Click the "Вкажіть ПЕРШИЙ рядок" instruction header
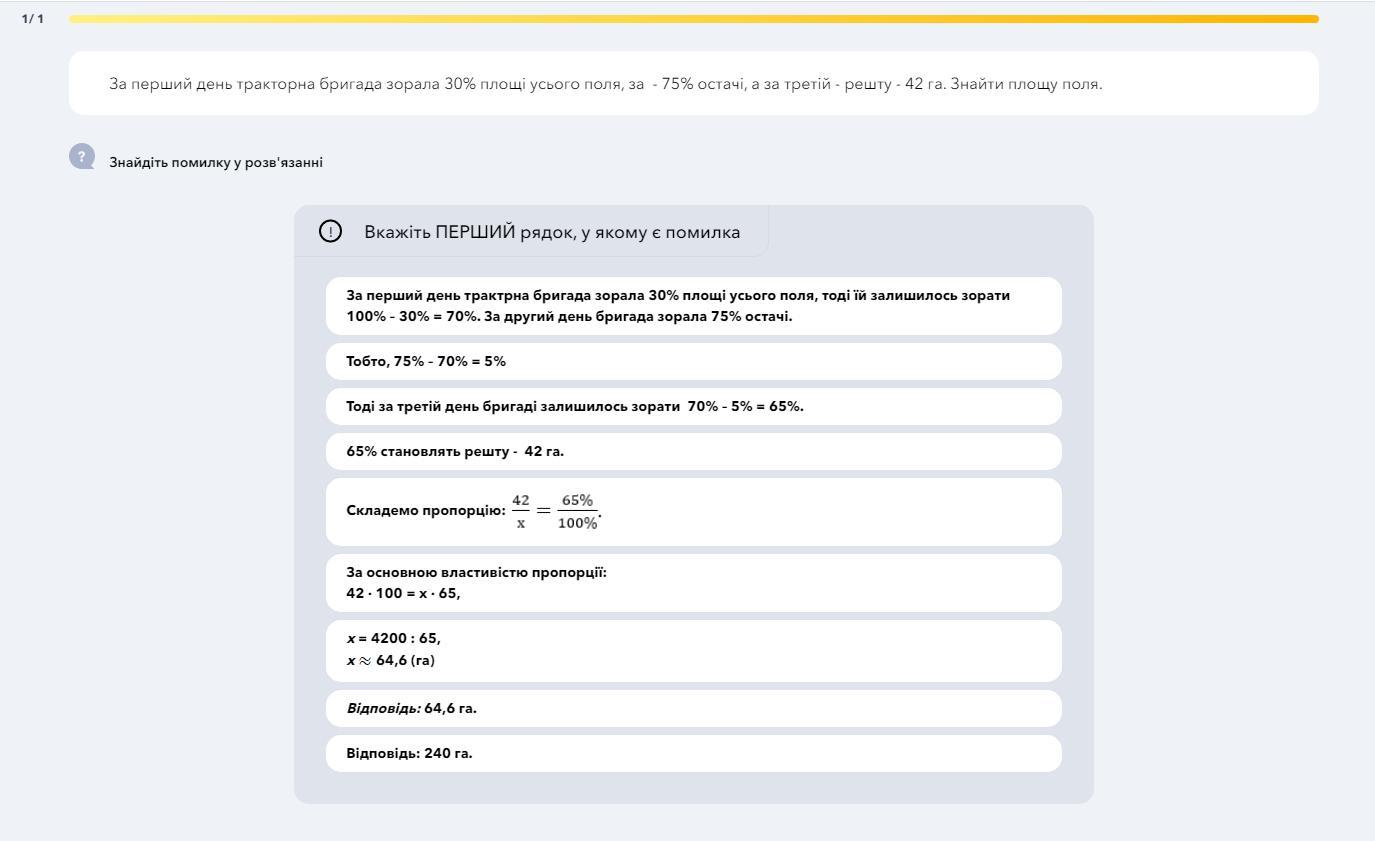This screenshot has height=841, width=1375. point(552,232)
